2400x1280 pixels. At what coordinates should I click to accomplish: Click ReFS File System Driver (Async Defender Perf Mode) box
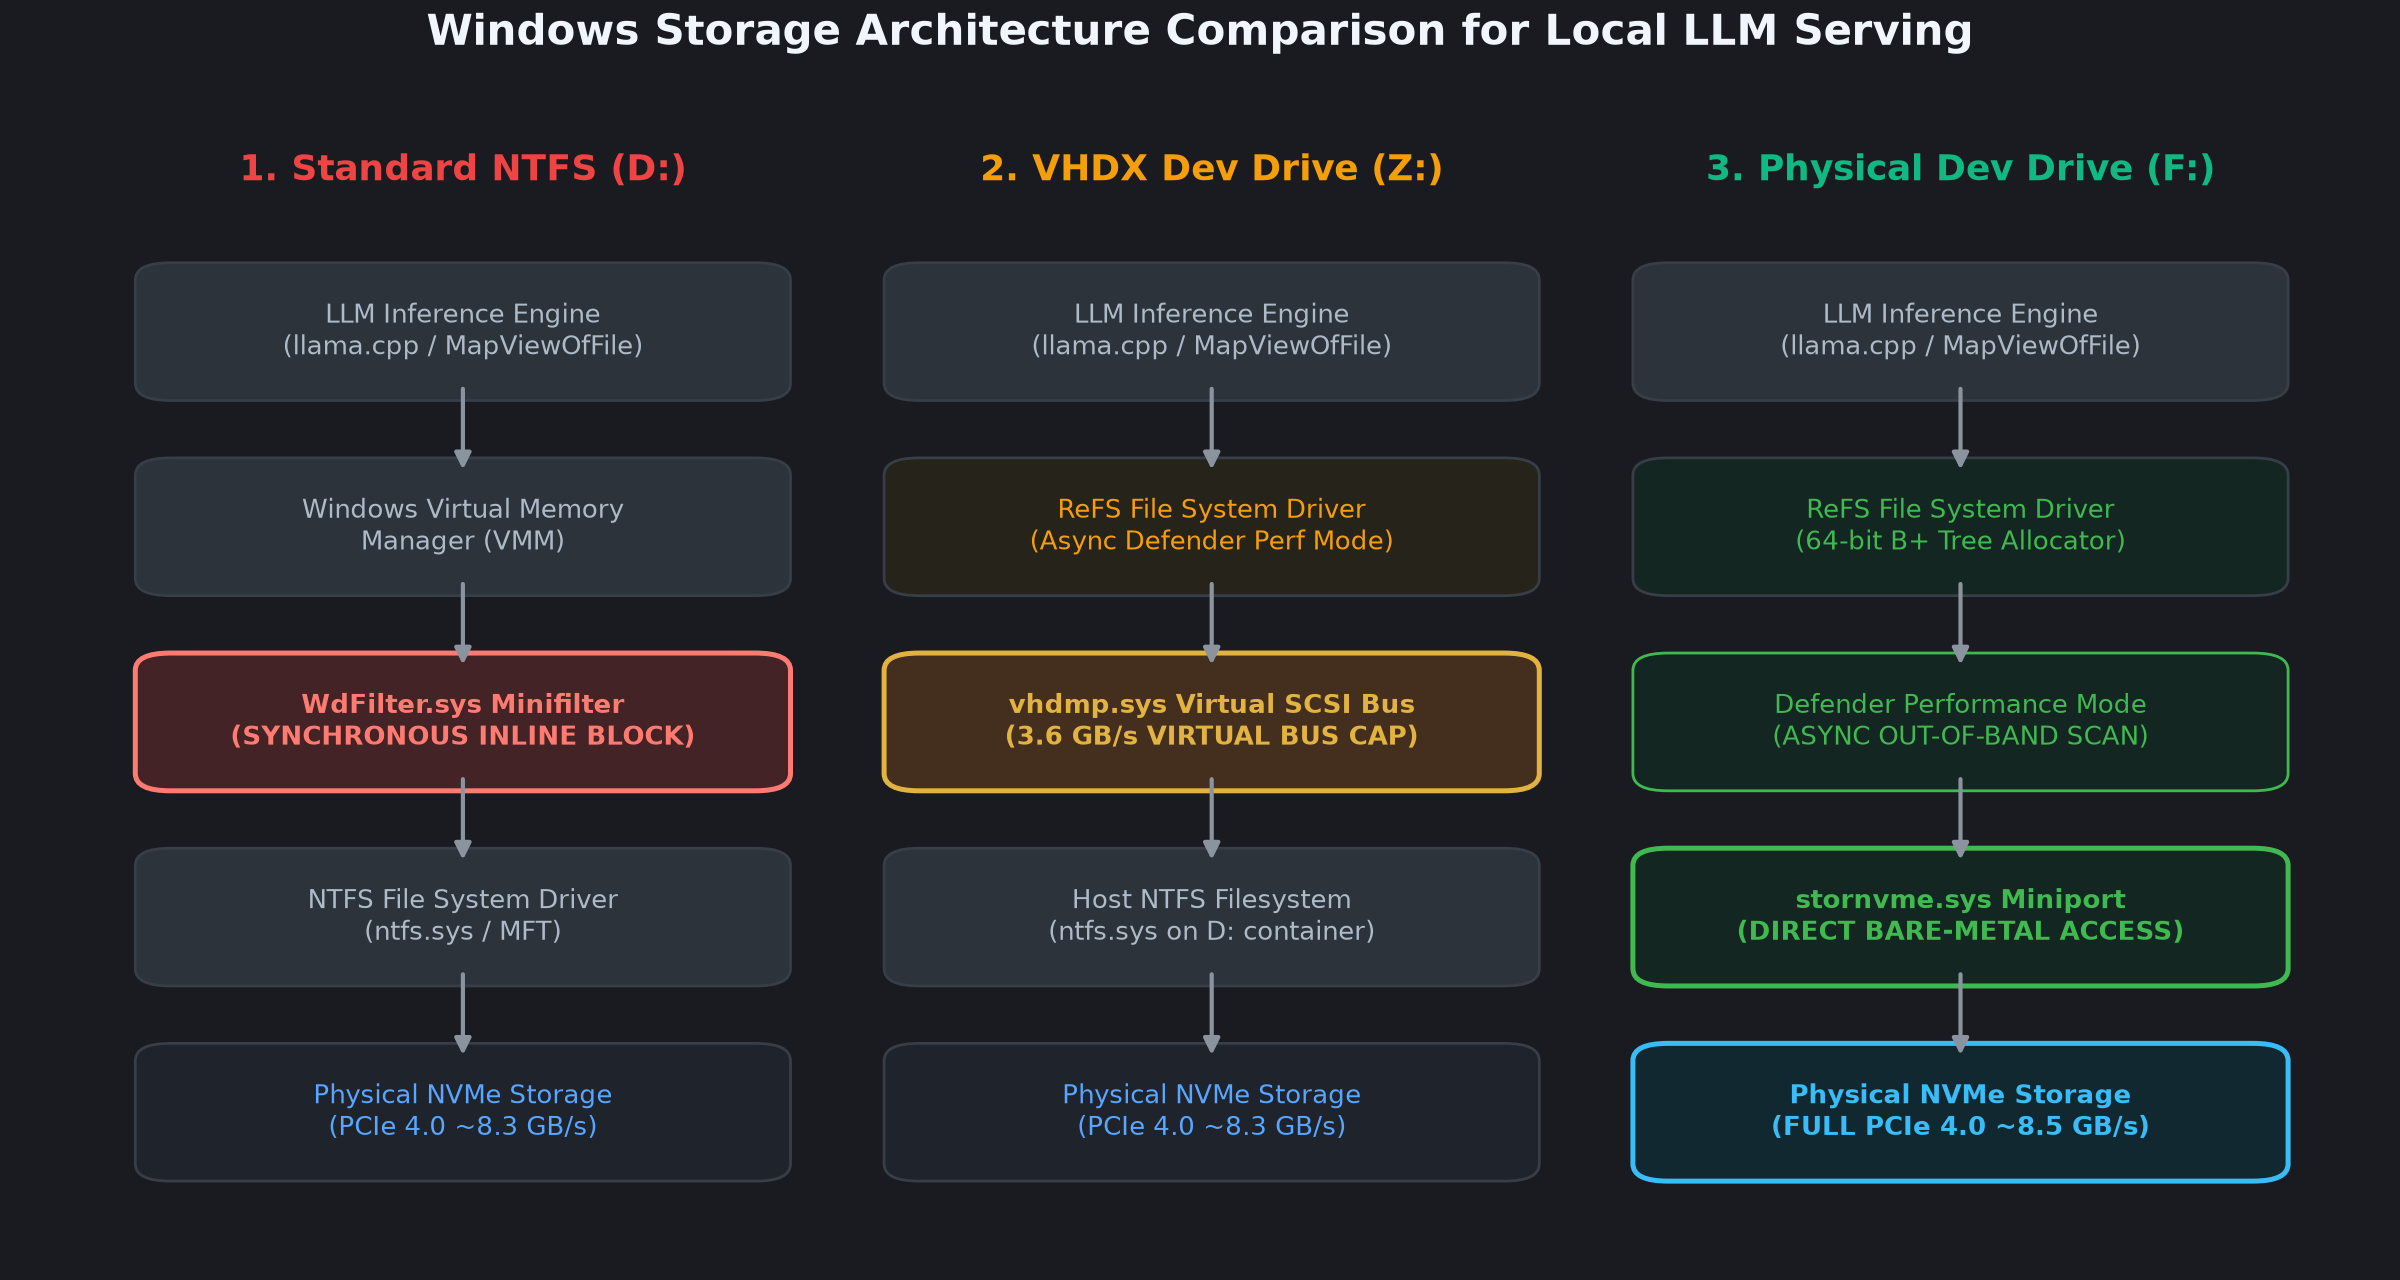click(x=1211, y=527)
